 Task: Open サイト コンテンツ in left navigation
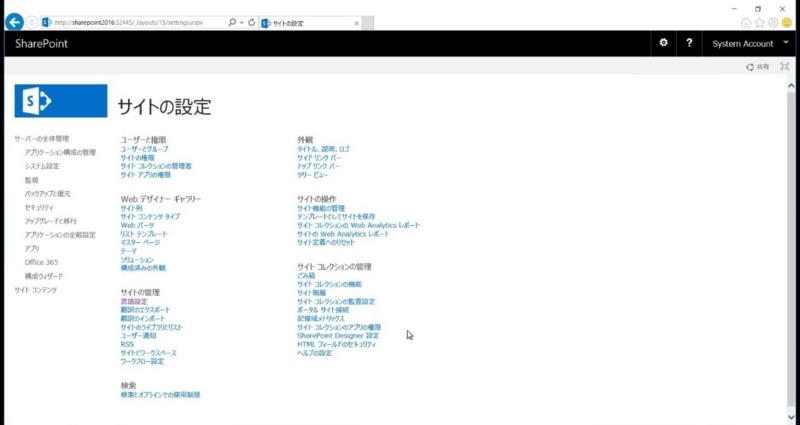36,290
